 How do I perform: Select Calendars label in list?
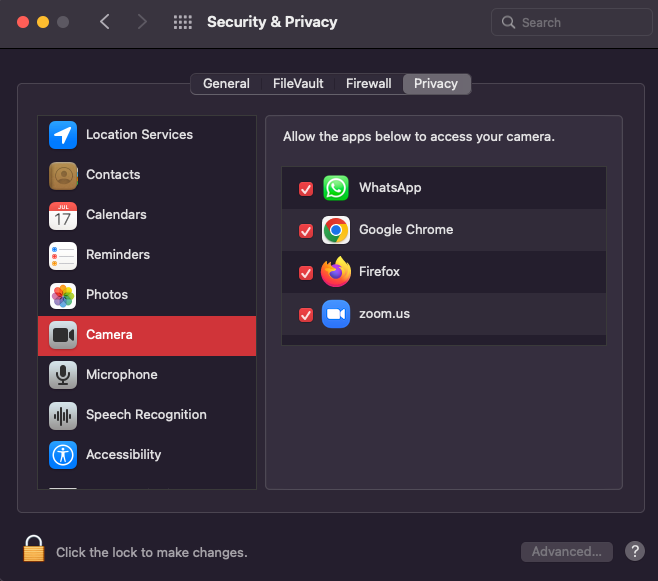click(116, 214)
